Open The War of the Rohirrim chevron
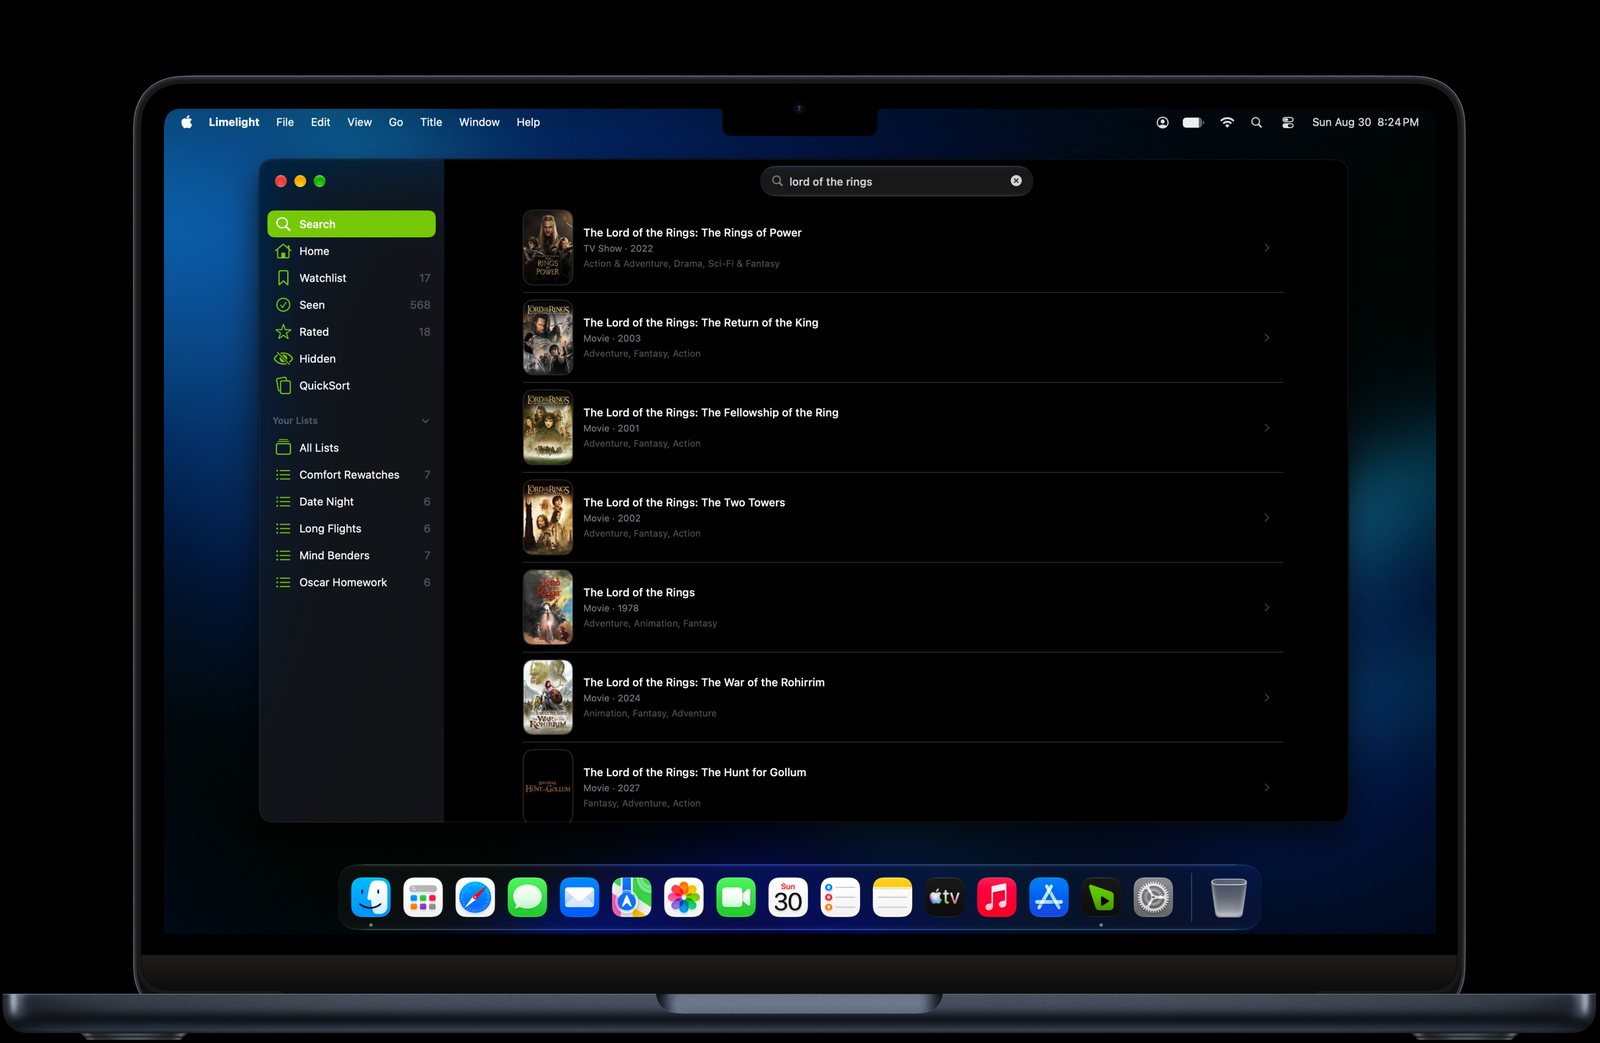This screenshot has width=1600, height=1043. tap(1267, 698)
